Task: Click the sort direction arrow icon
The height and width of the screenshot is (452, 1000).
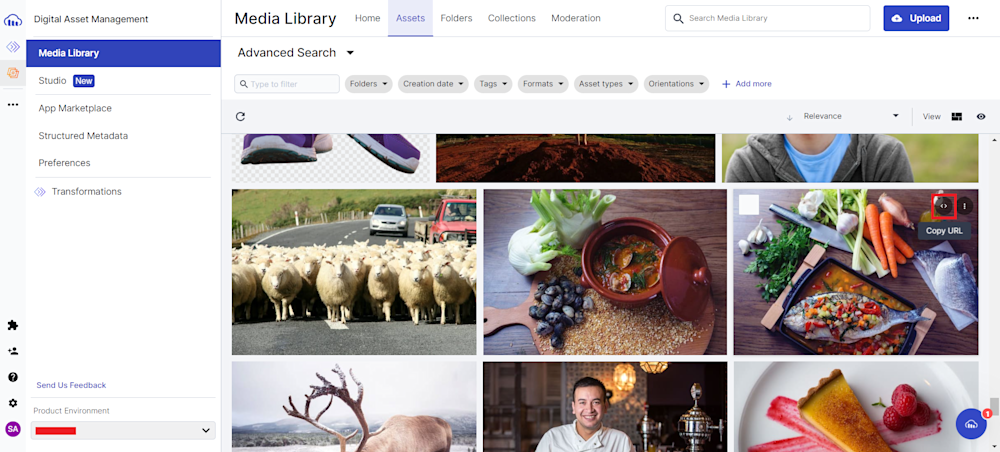Action: [789, 117]
